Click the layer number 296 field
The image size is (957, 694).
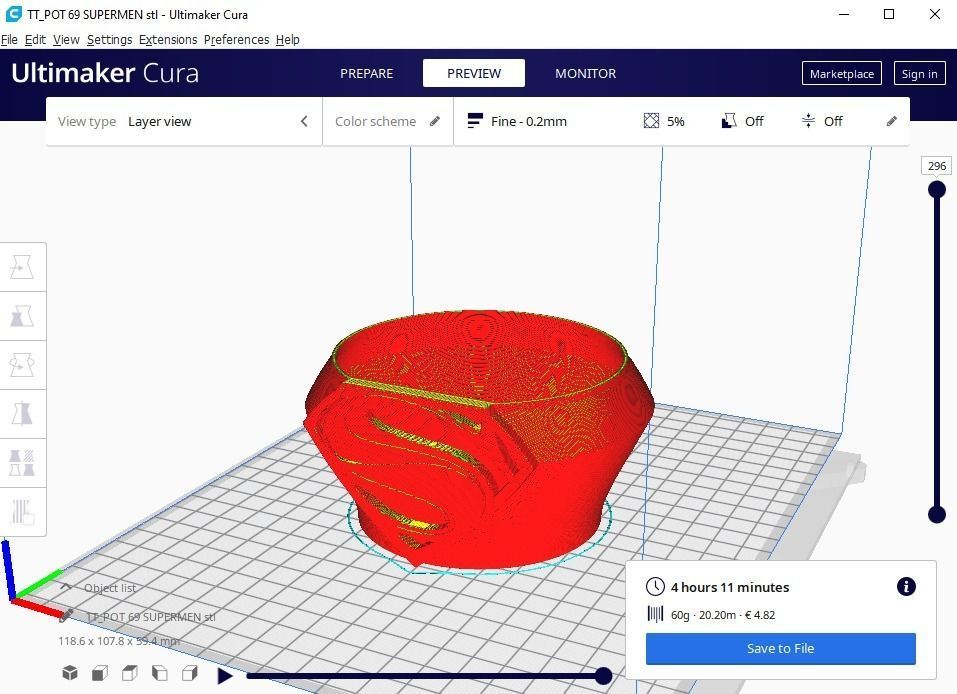tap(937, 165)
